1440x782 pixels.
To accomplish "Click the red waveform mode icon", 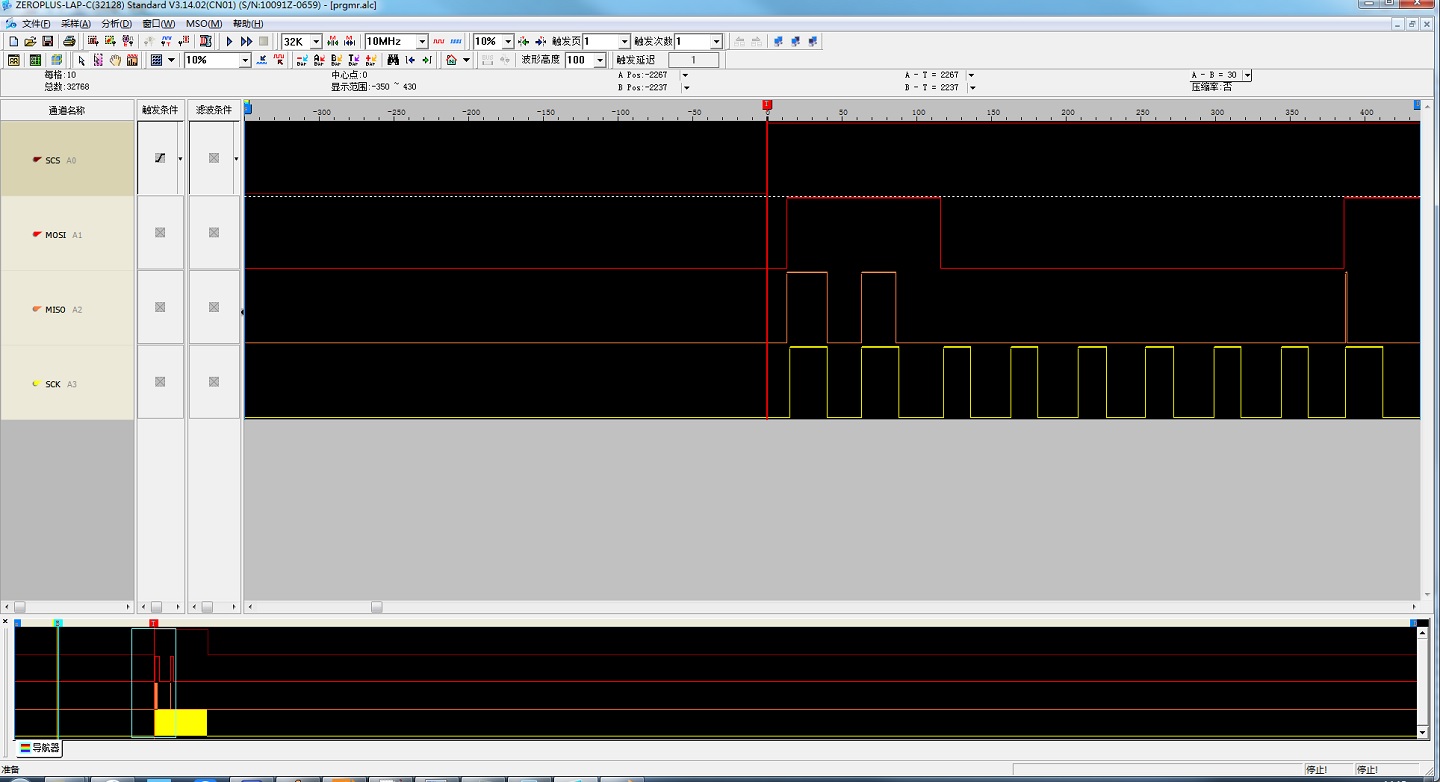I will 439,41.
